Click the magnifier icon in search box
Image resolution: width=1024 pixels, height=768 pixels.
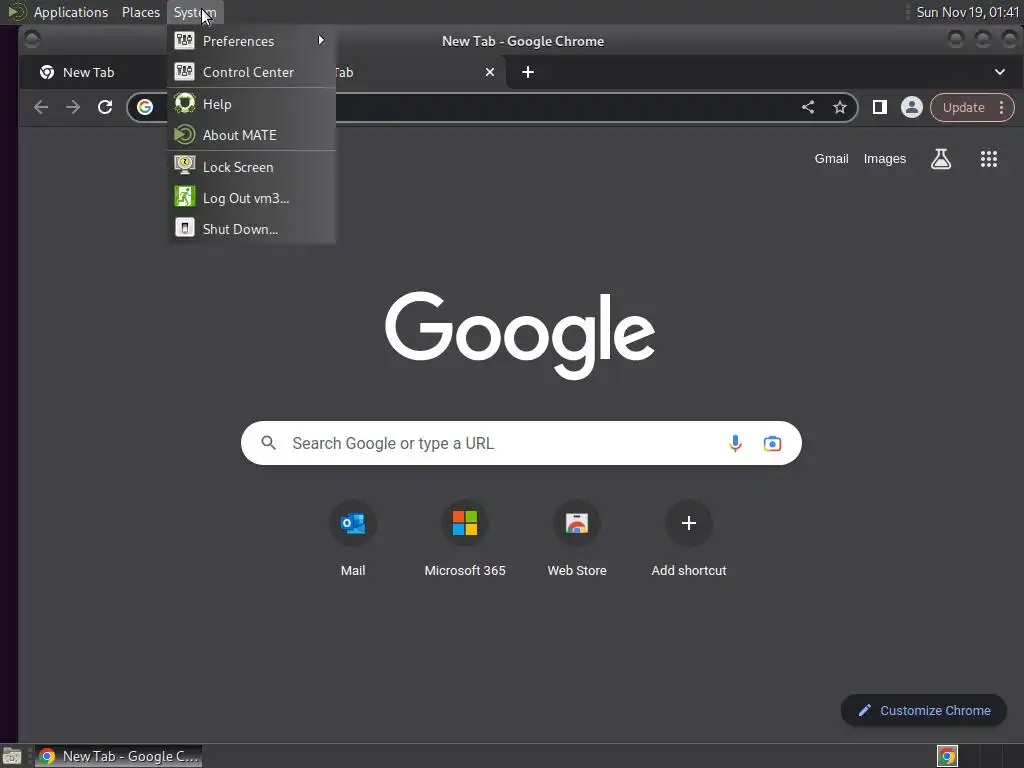click(x=268, y=443)
